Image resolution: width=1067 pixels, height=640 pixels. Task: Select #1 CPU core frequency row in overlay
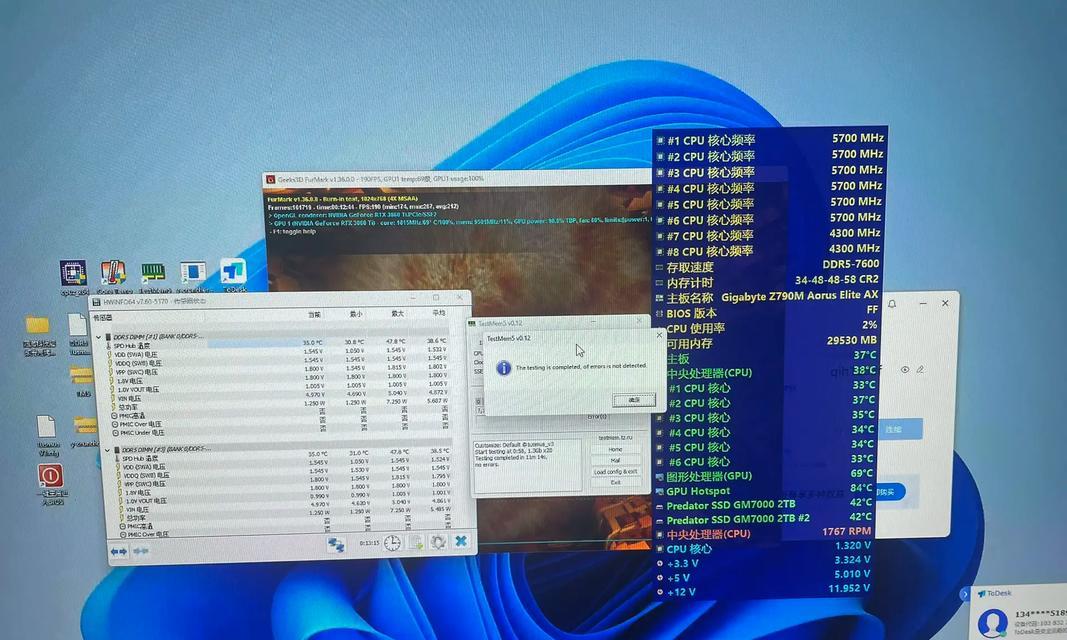(770, 139)
